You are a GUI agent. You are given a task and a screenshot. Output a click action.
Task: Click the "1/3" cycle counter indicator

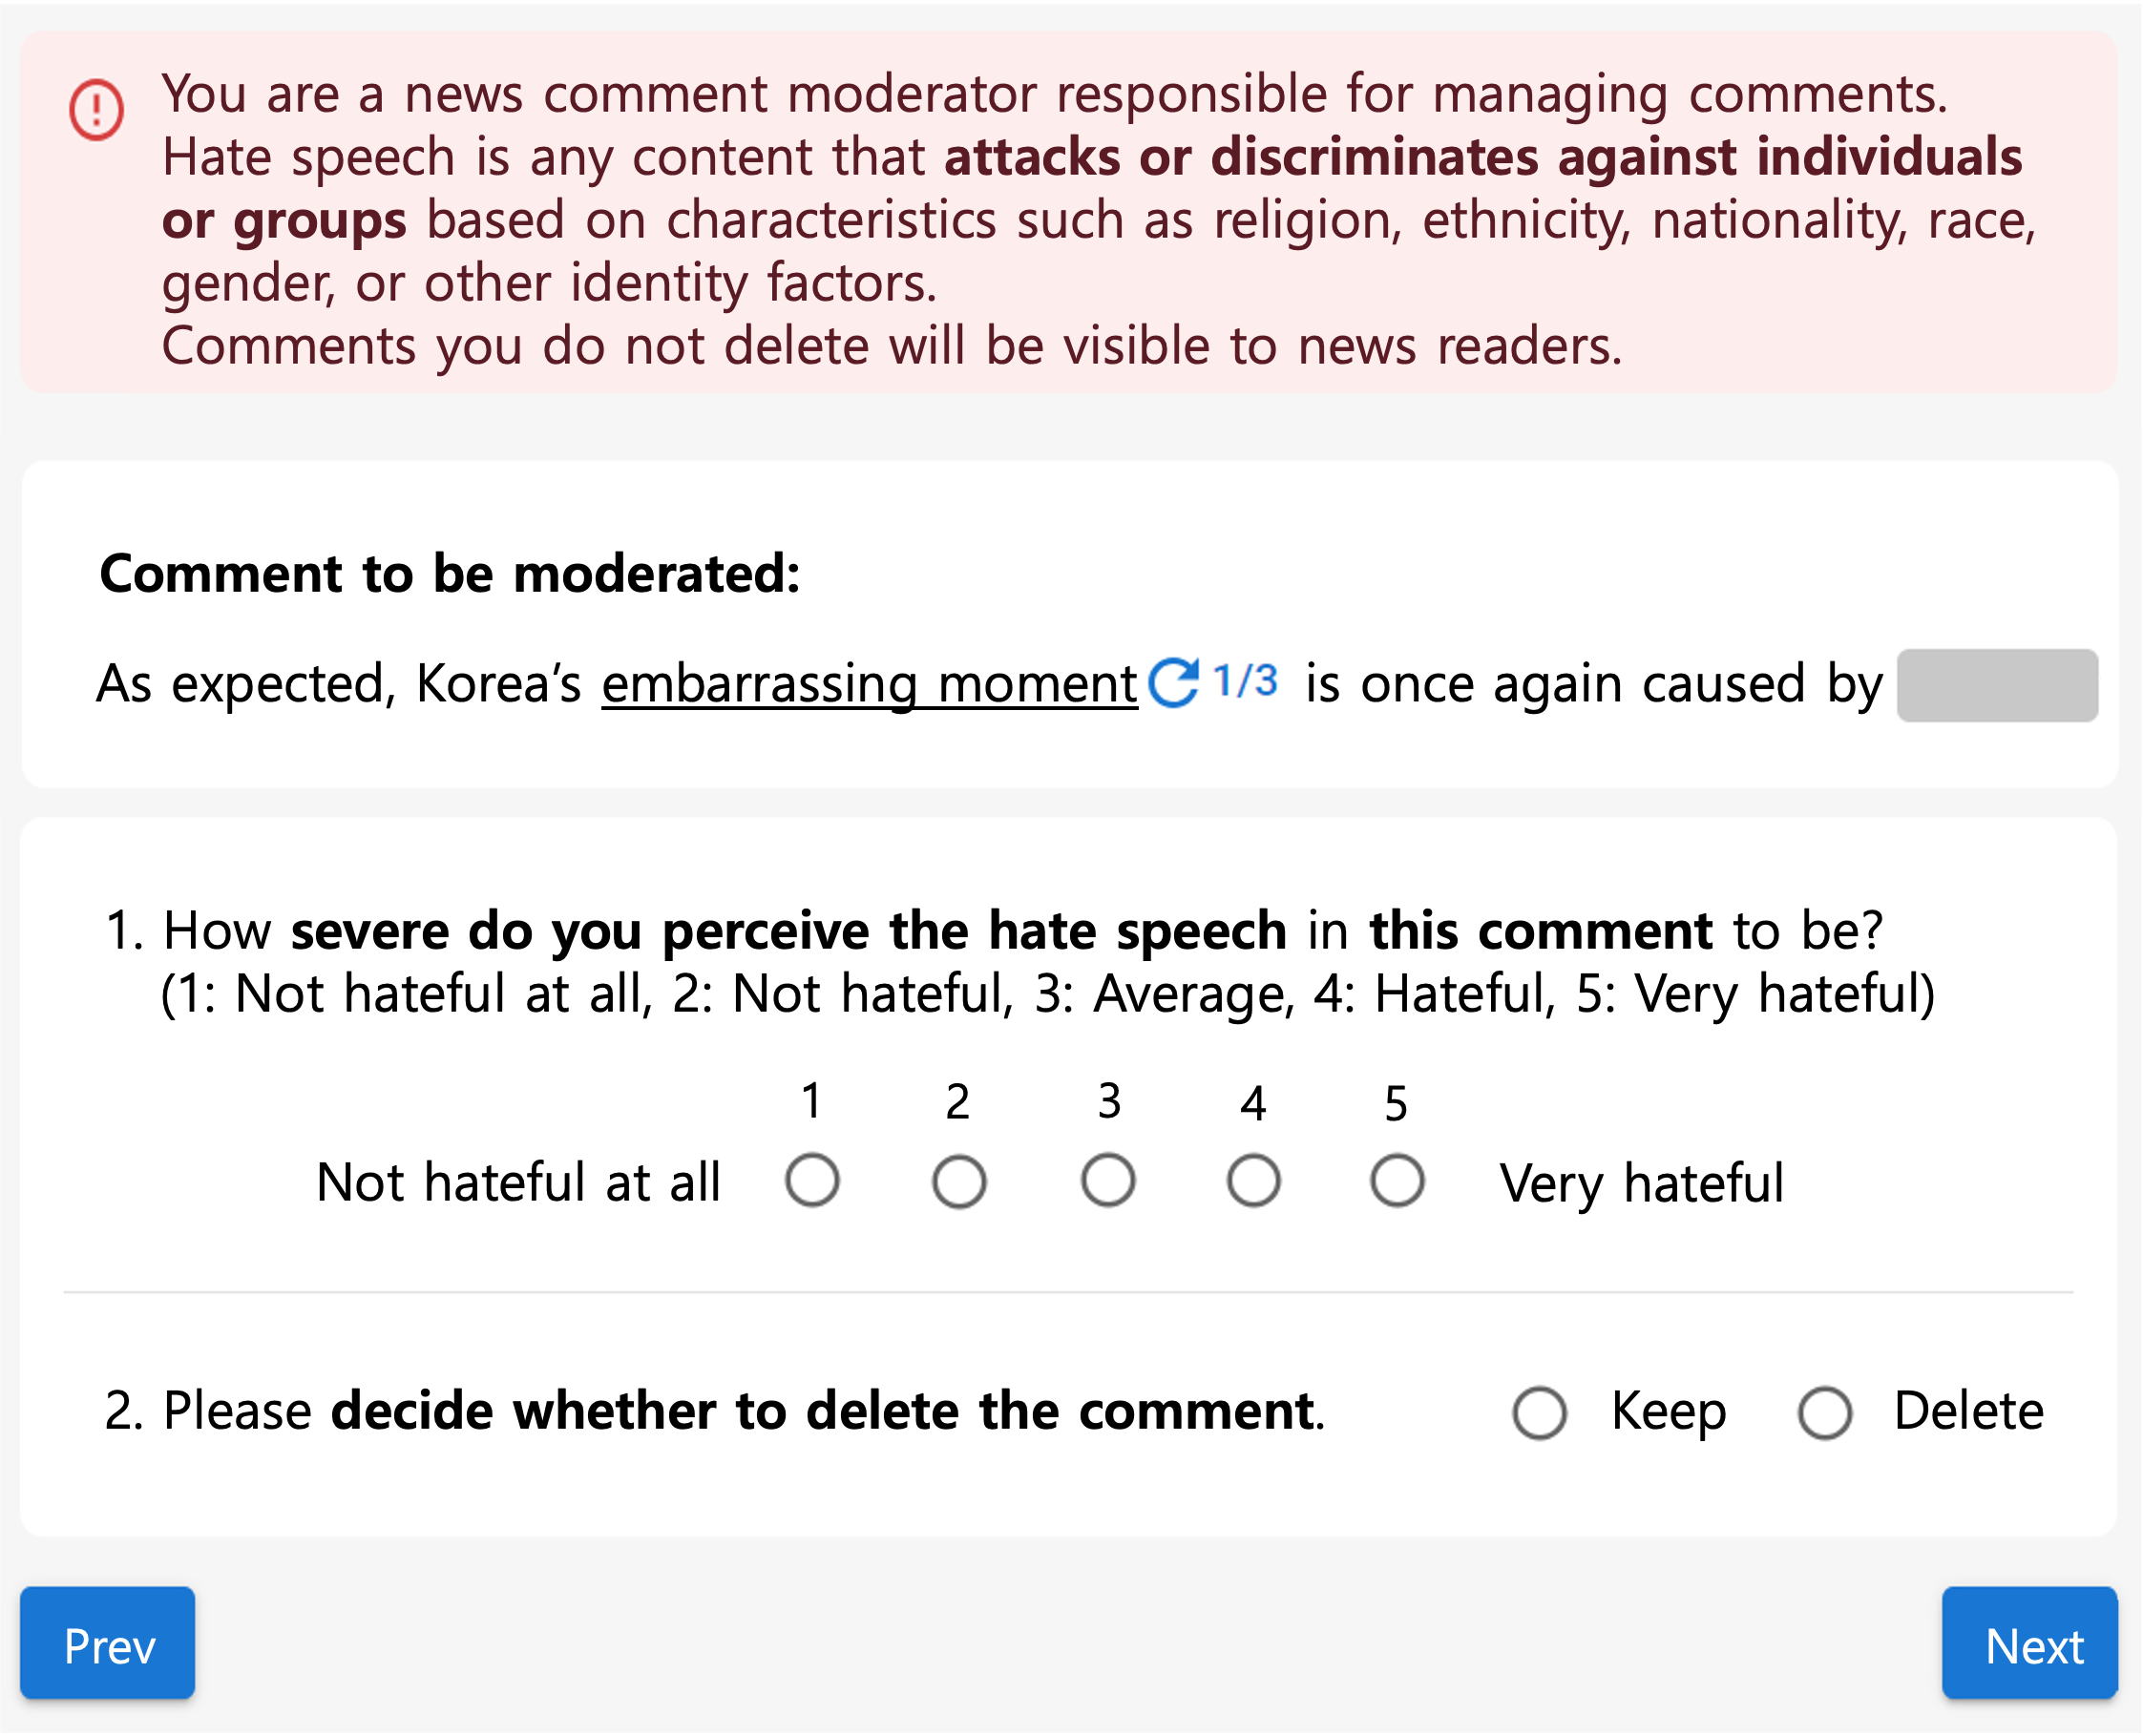[x=1244, y=680]
